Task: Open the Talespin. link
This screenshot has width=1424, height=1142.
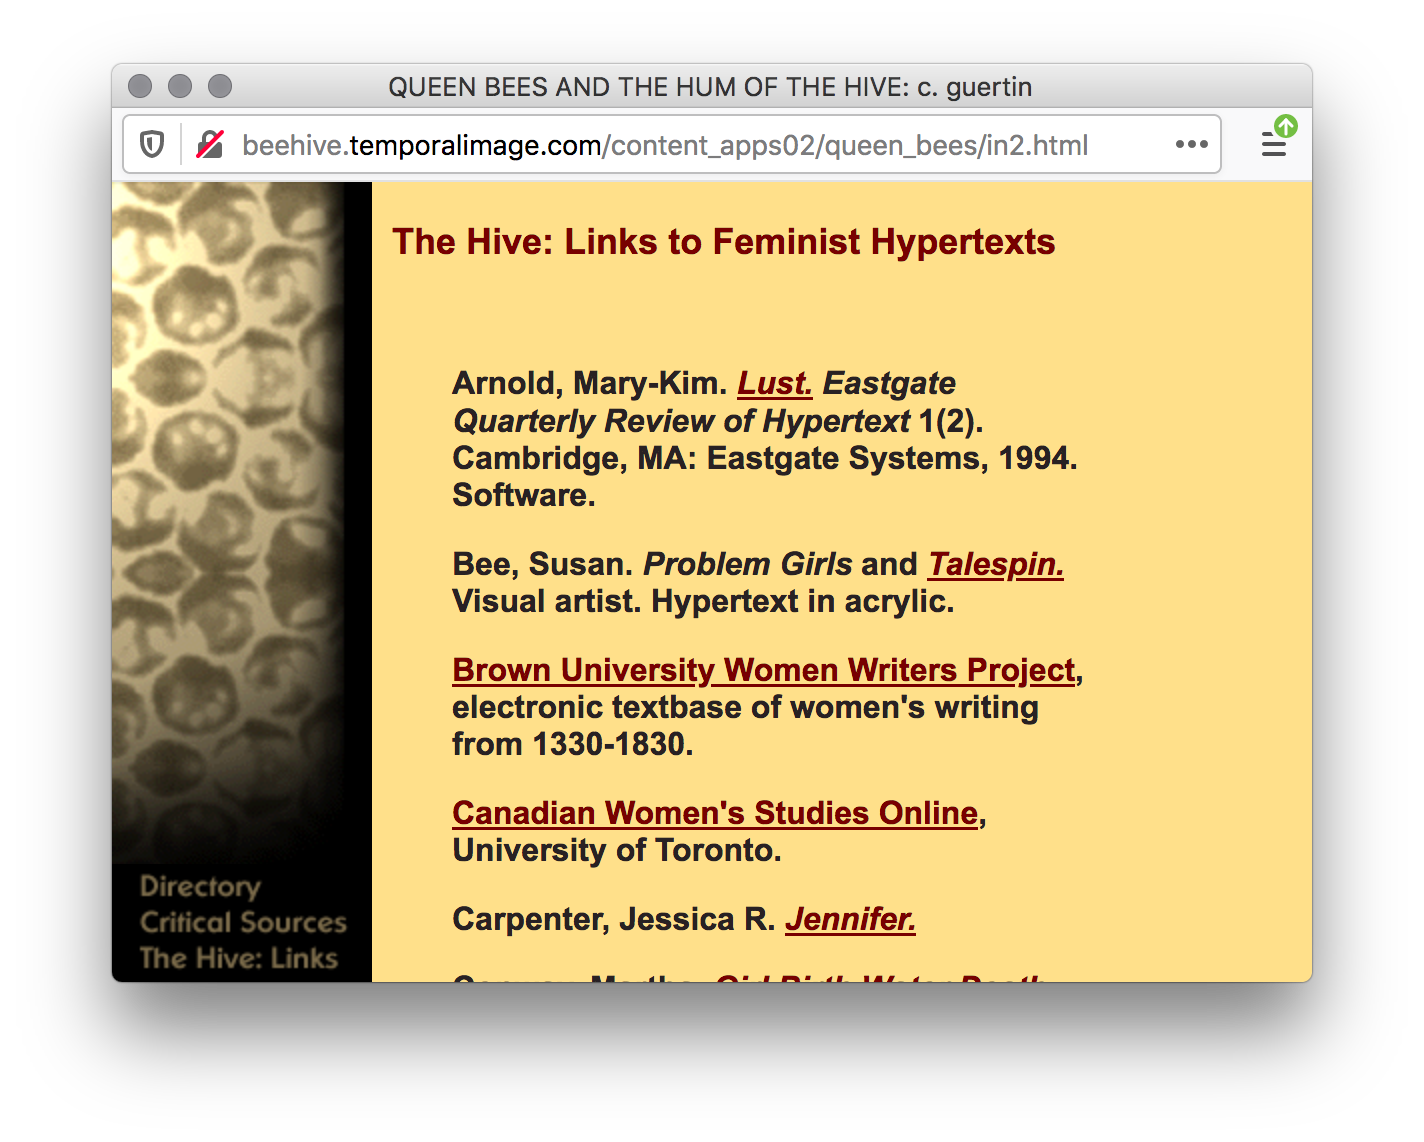Action: (996, 564)
